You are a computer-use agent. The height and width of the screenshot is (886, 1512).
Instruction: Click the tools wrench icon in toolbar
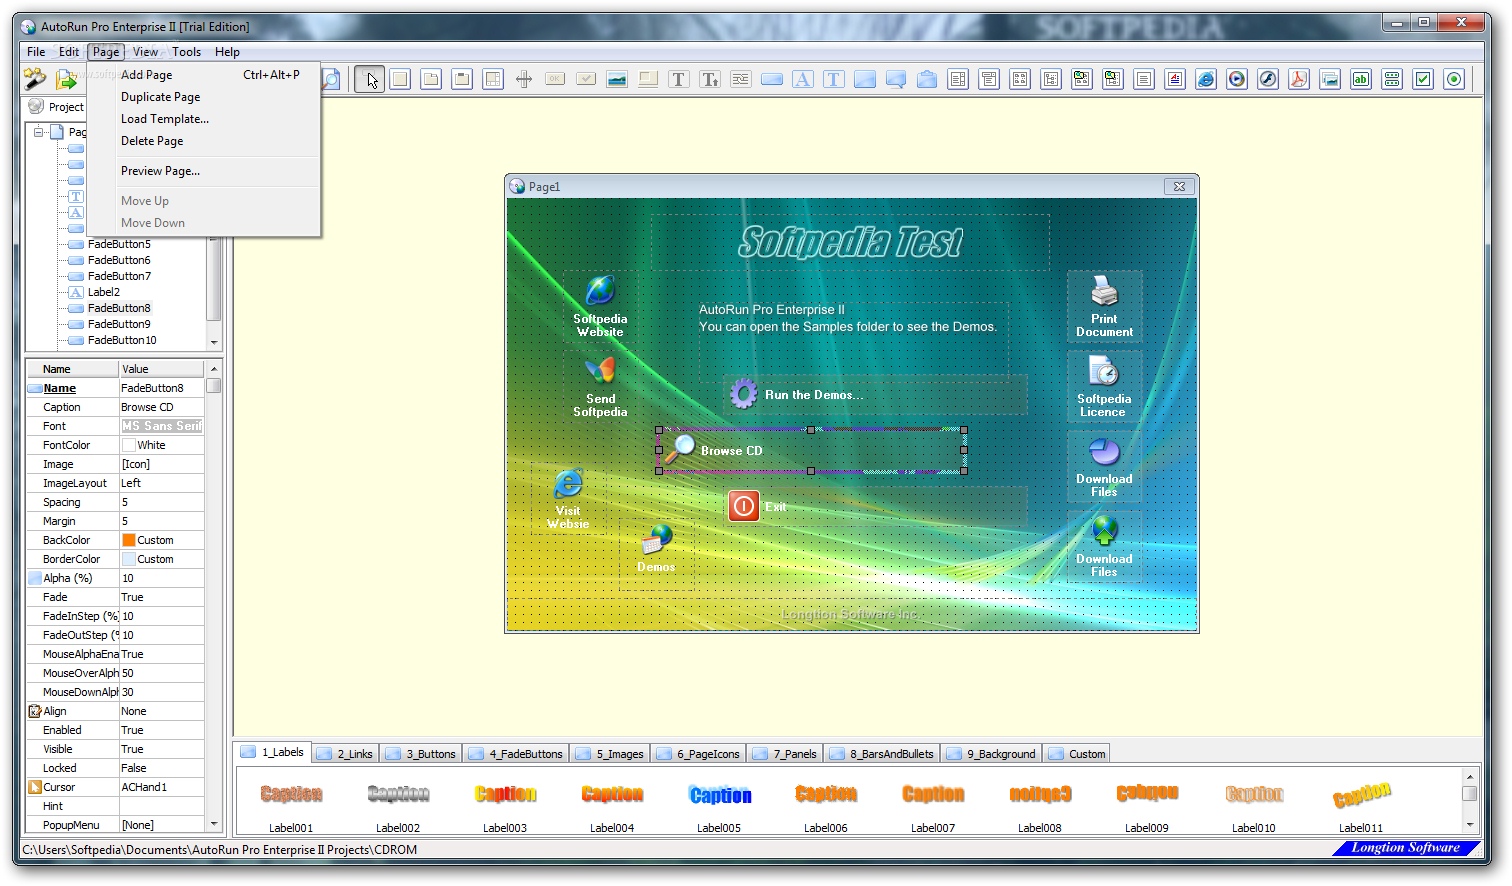point(35,78)
